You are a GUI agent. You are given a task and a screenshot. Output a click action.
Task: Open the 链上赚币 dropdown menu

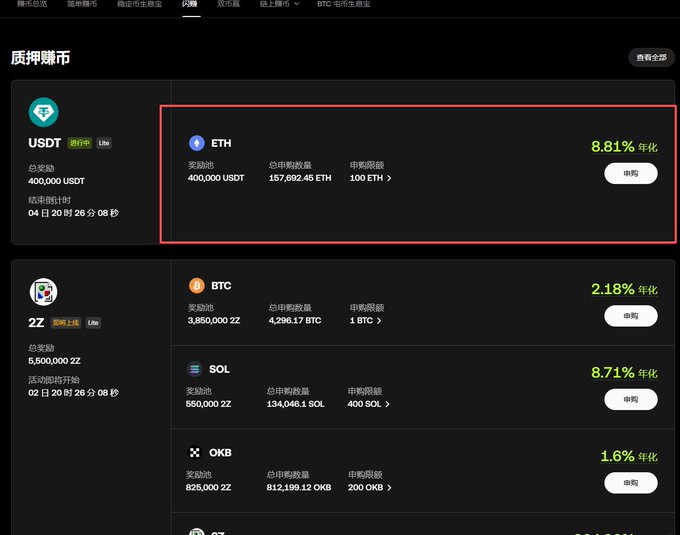tap(279, 4)
